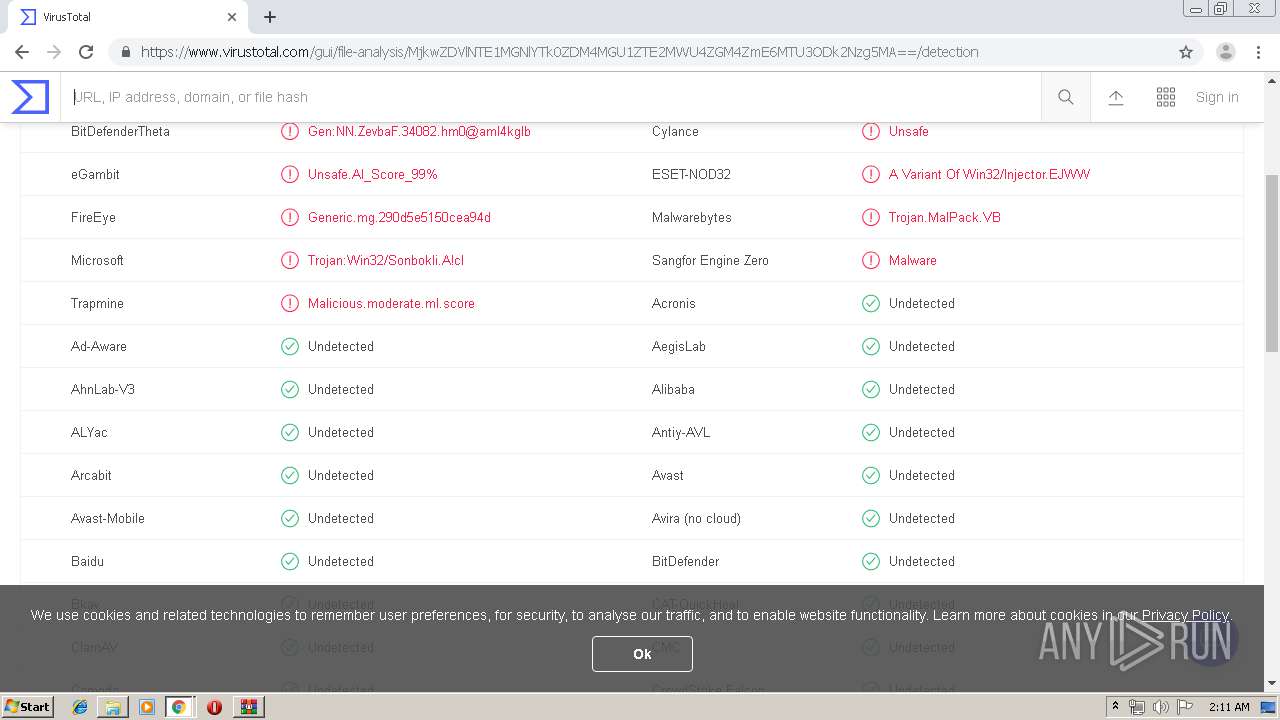Accept cookies with the Ok button
The width and height of the screenshot is (1280, 720).
(x=642, y=654)
